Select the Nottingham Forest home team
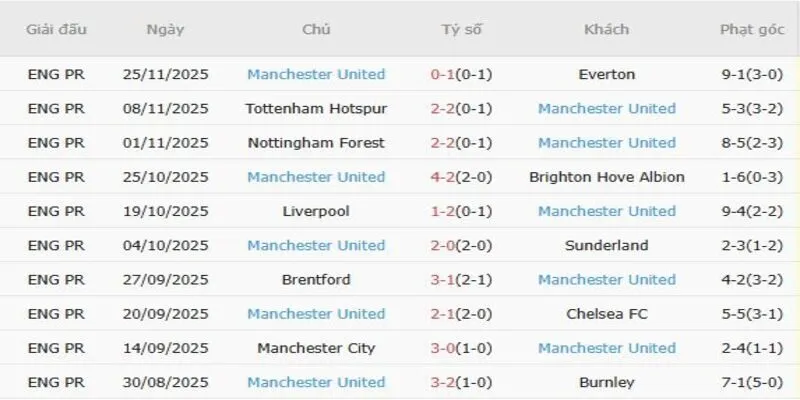The height and width of the screenshot is (400, 800). [x=316, y=142]
